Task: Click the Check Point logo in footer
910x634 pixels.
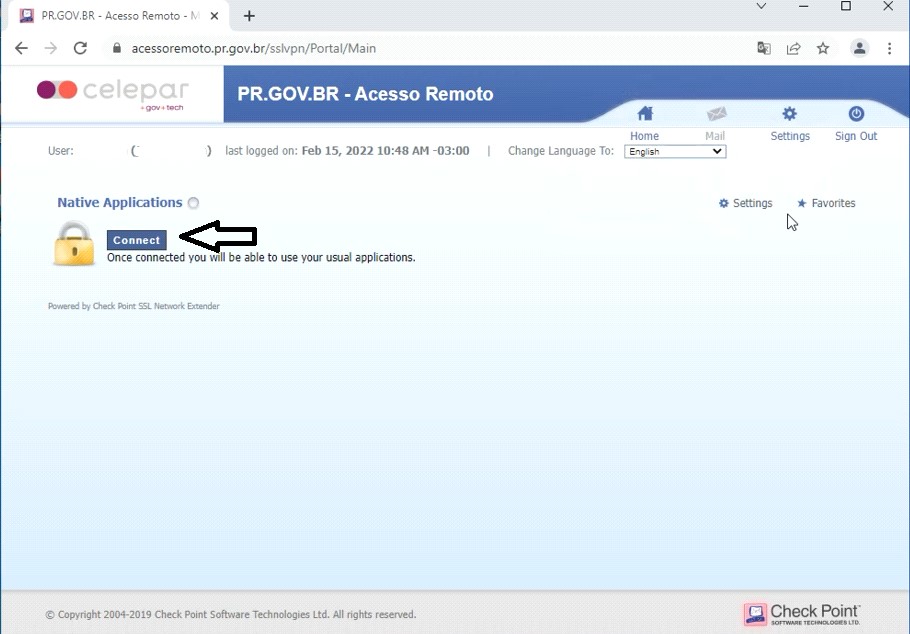Action: pos(801,614)
